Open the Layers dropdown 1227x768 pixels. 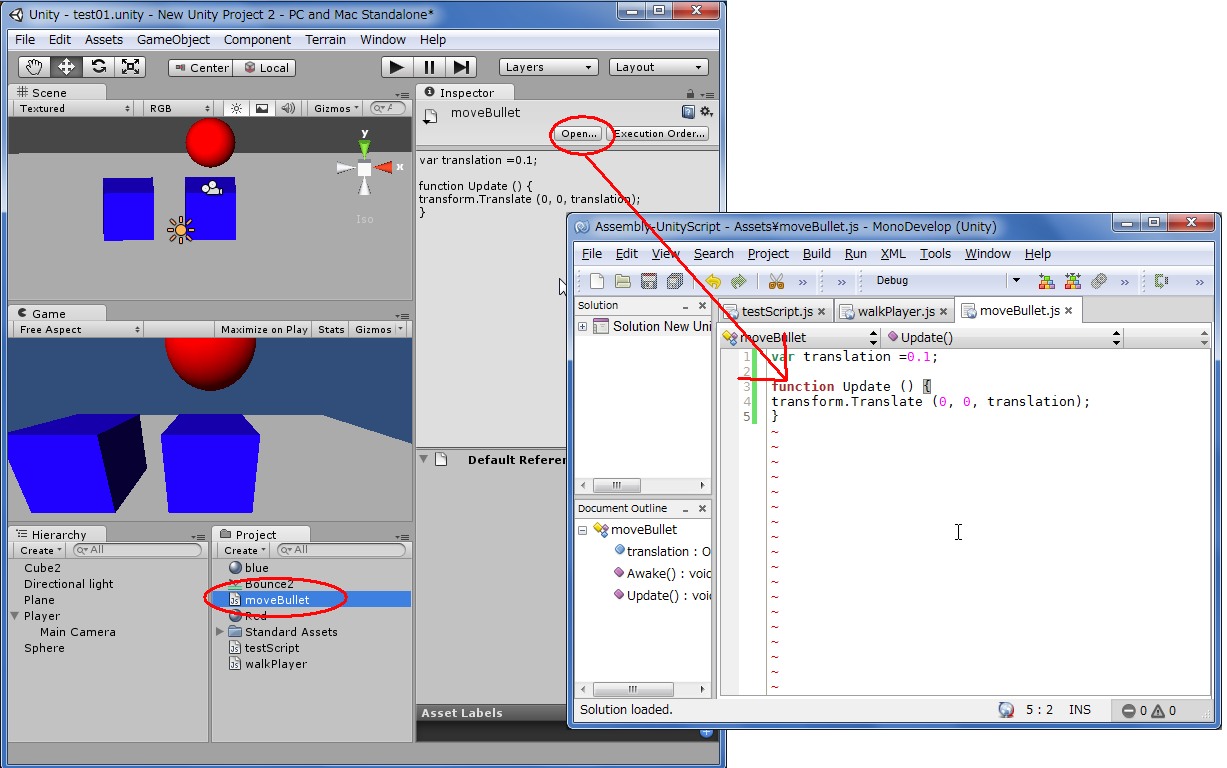(548, 67)
